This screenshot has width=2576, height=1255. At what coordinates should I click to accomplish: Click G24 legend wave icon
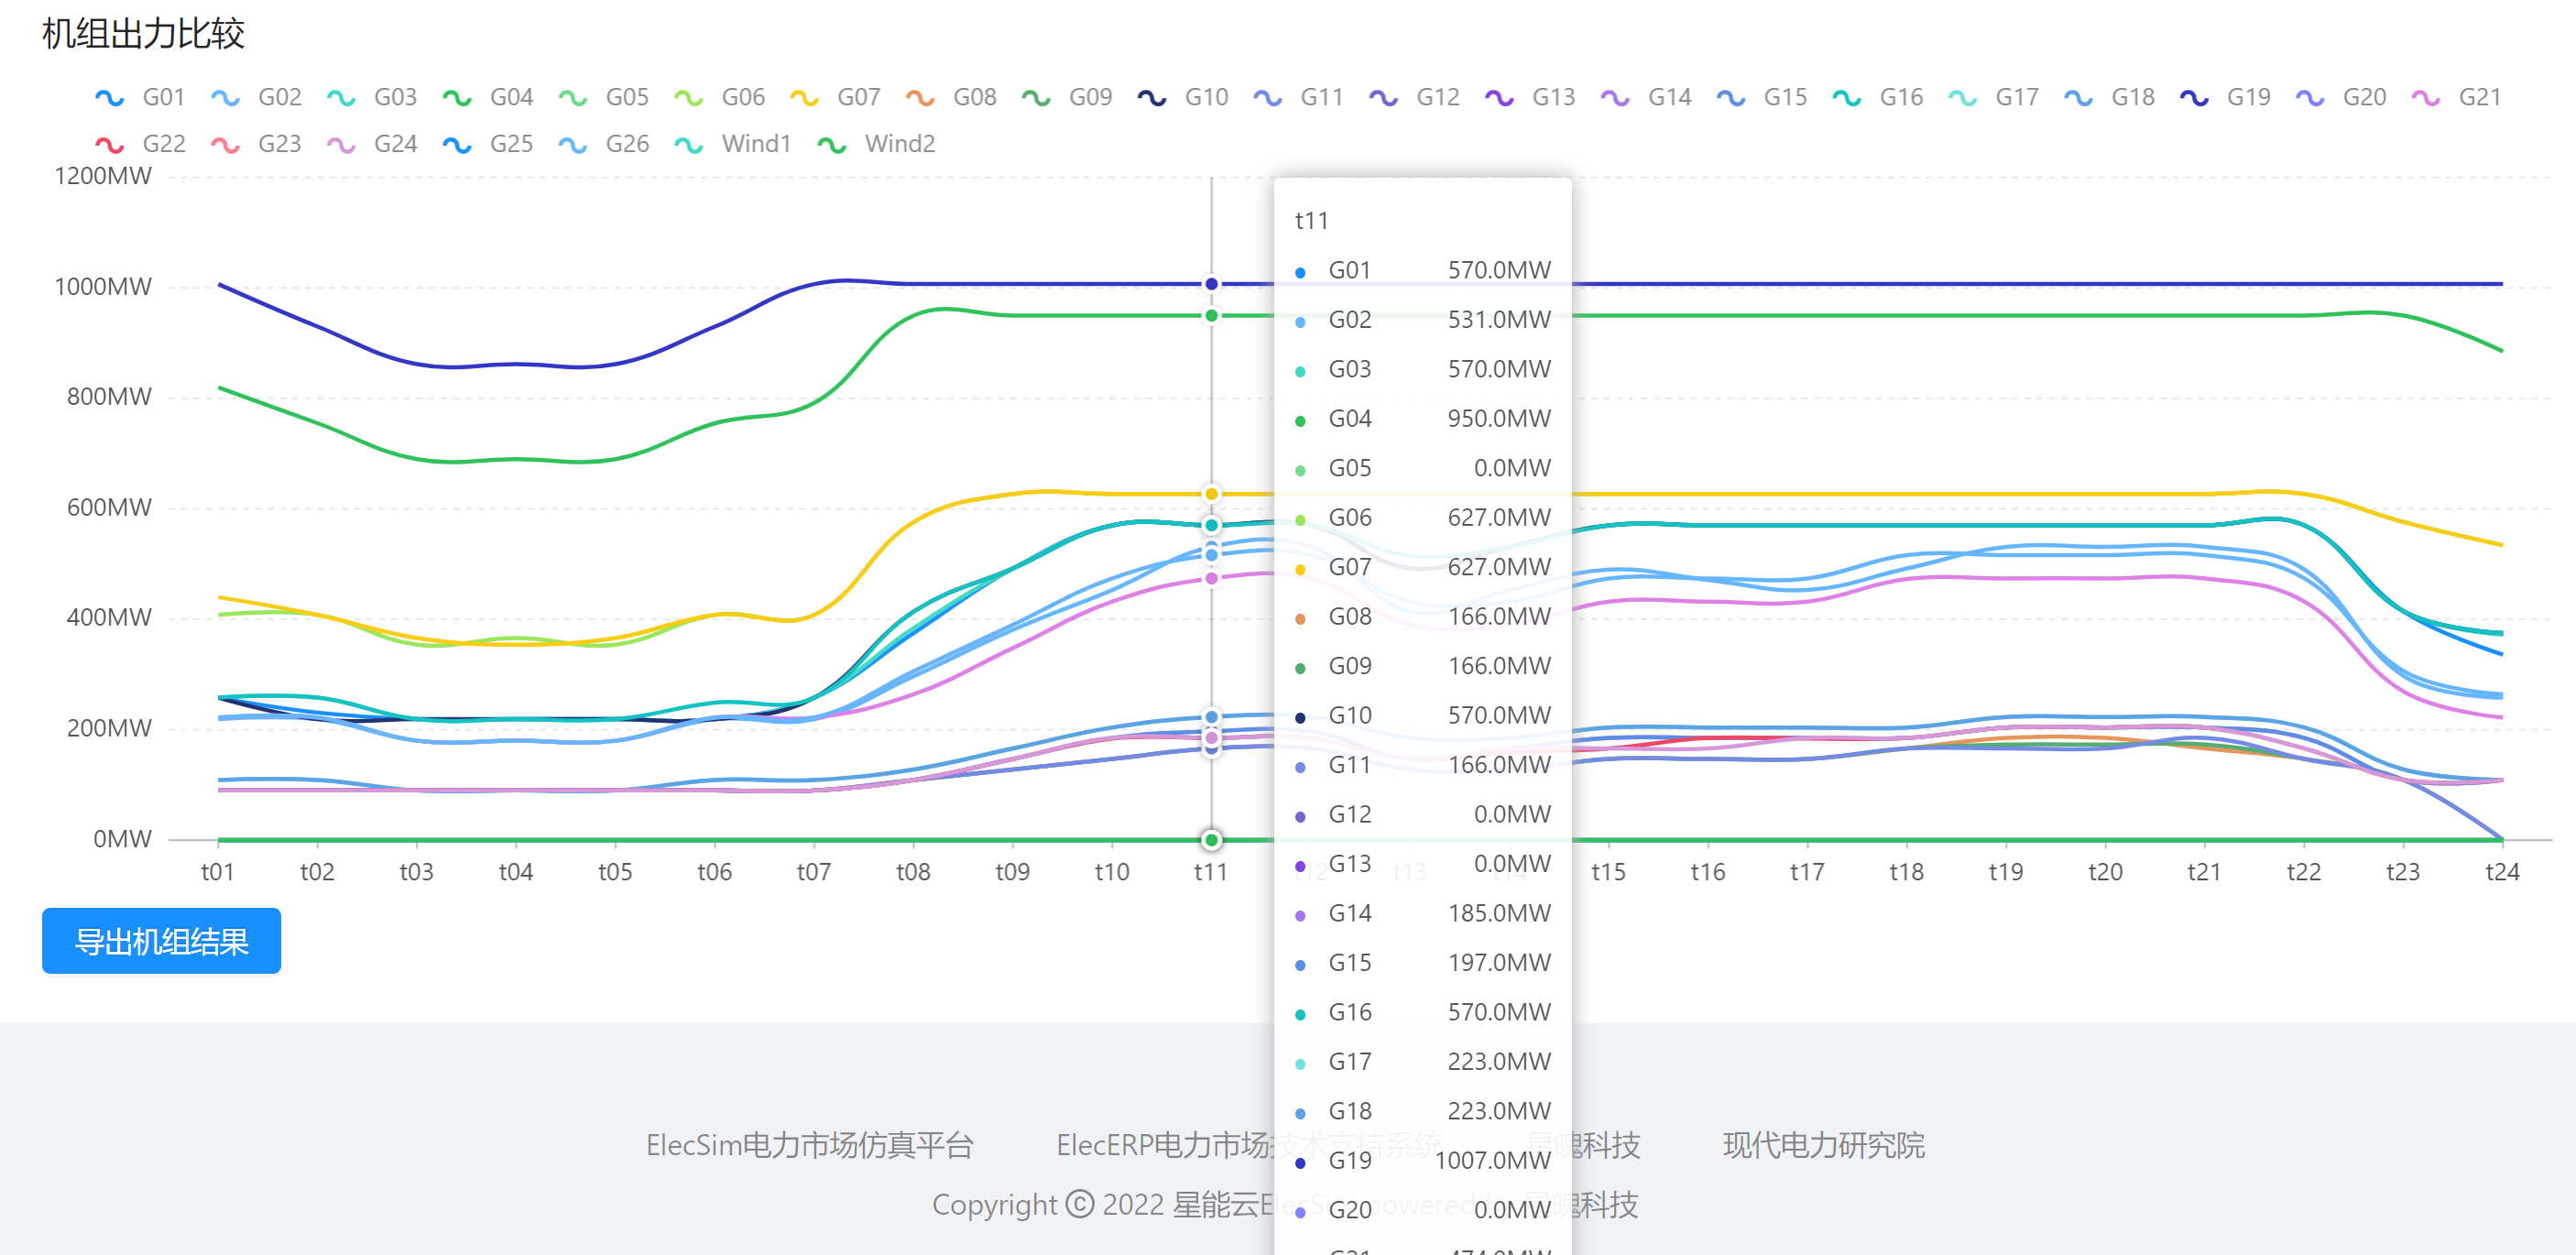[x=341, y=144]
